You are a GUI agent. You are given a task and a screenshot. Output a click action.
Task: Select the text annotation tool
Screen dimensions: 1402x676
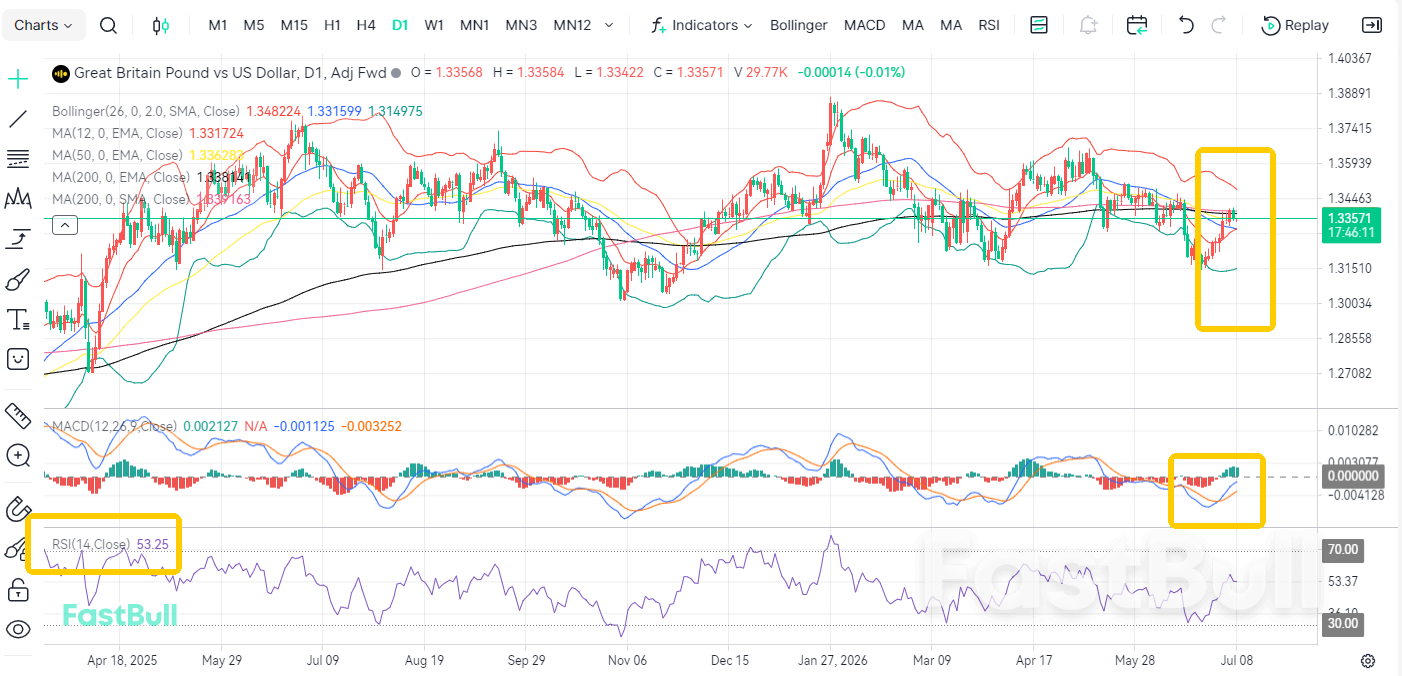[x=18, y=319]
